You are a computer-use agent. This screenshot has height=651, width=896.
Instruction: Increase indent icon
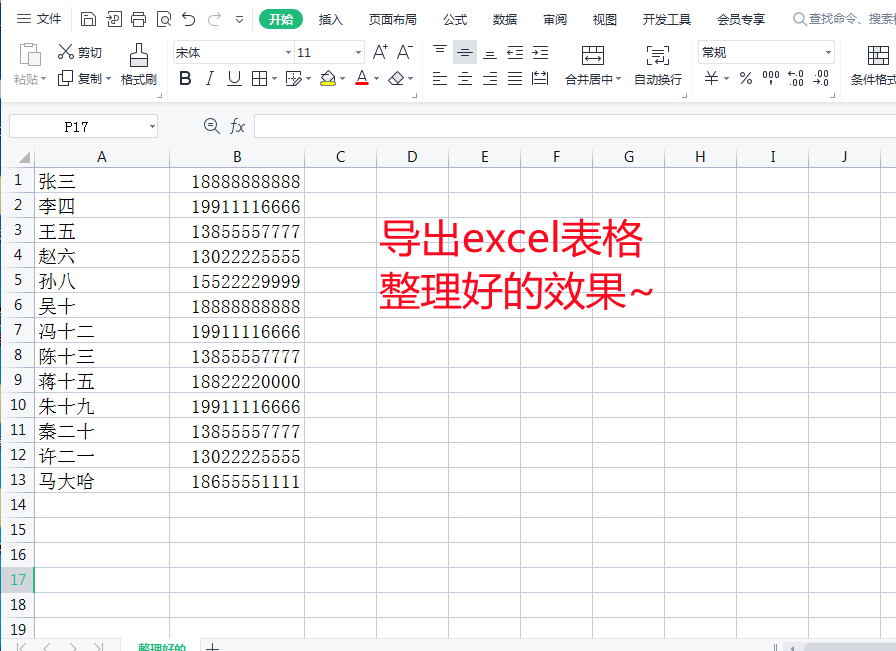tap(540, 53)
